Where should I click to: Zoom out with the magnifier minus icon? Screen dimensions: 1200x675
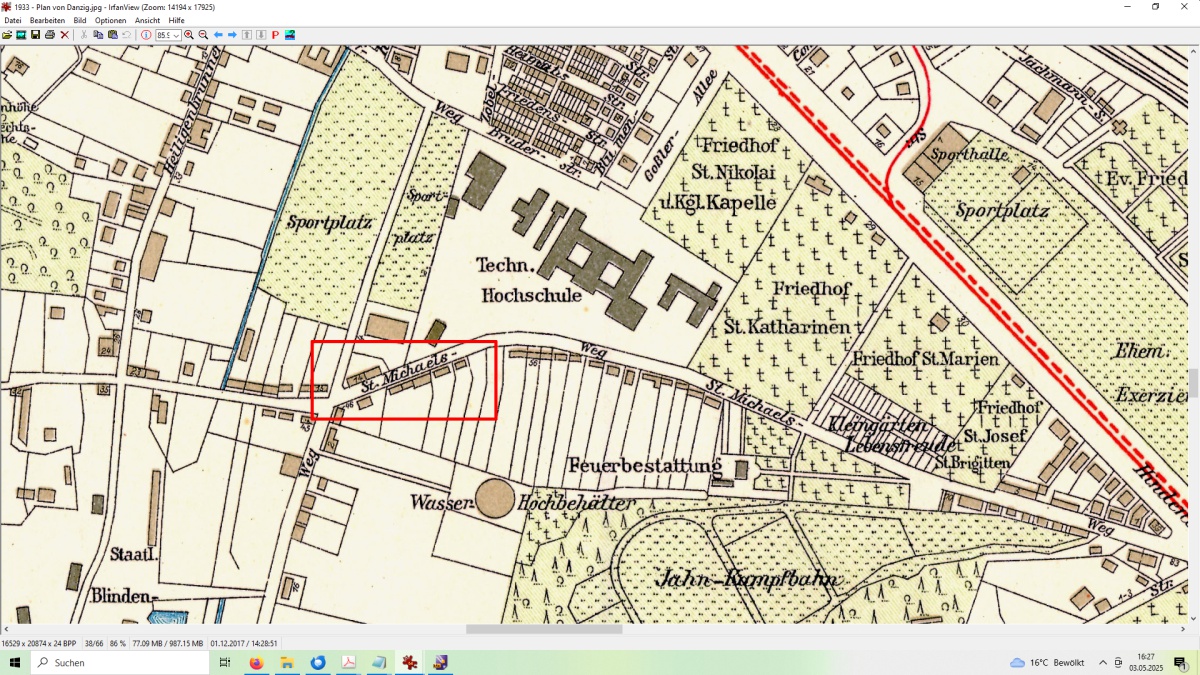pyautogui.click(x=203, y=35)
